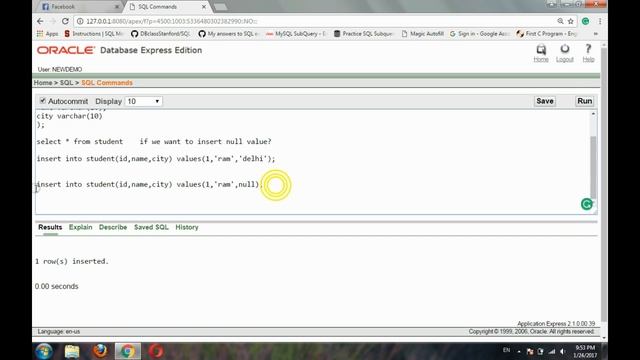Open Instructions SQL bookmark
This screenshot has height=360, width=640.
click(x=93, y=34)
